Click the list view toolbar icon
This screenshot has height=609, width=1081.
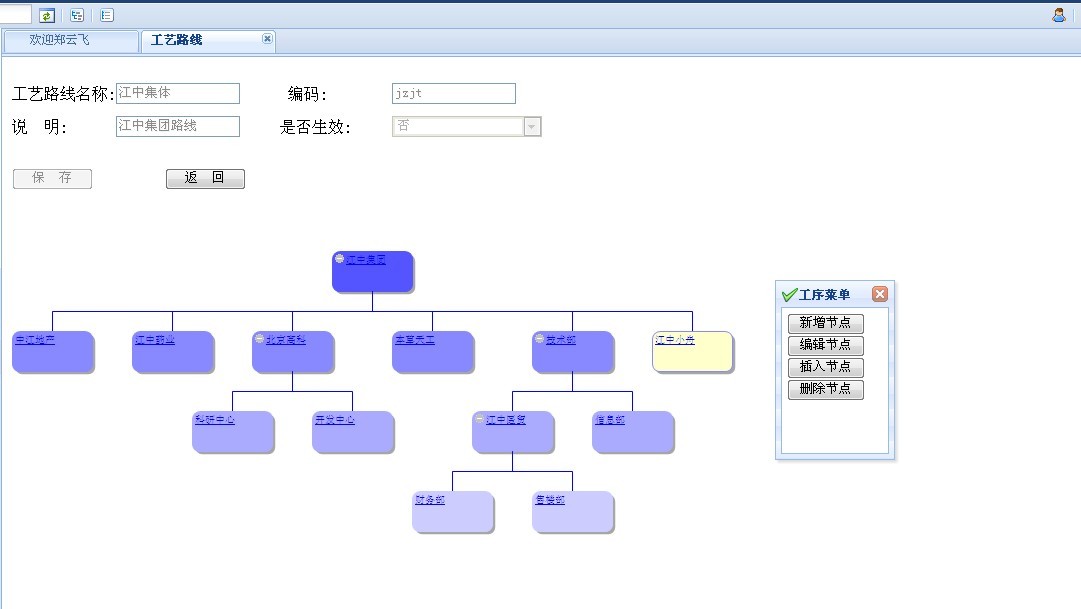(107, 15)
